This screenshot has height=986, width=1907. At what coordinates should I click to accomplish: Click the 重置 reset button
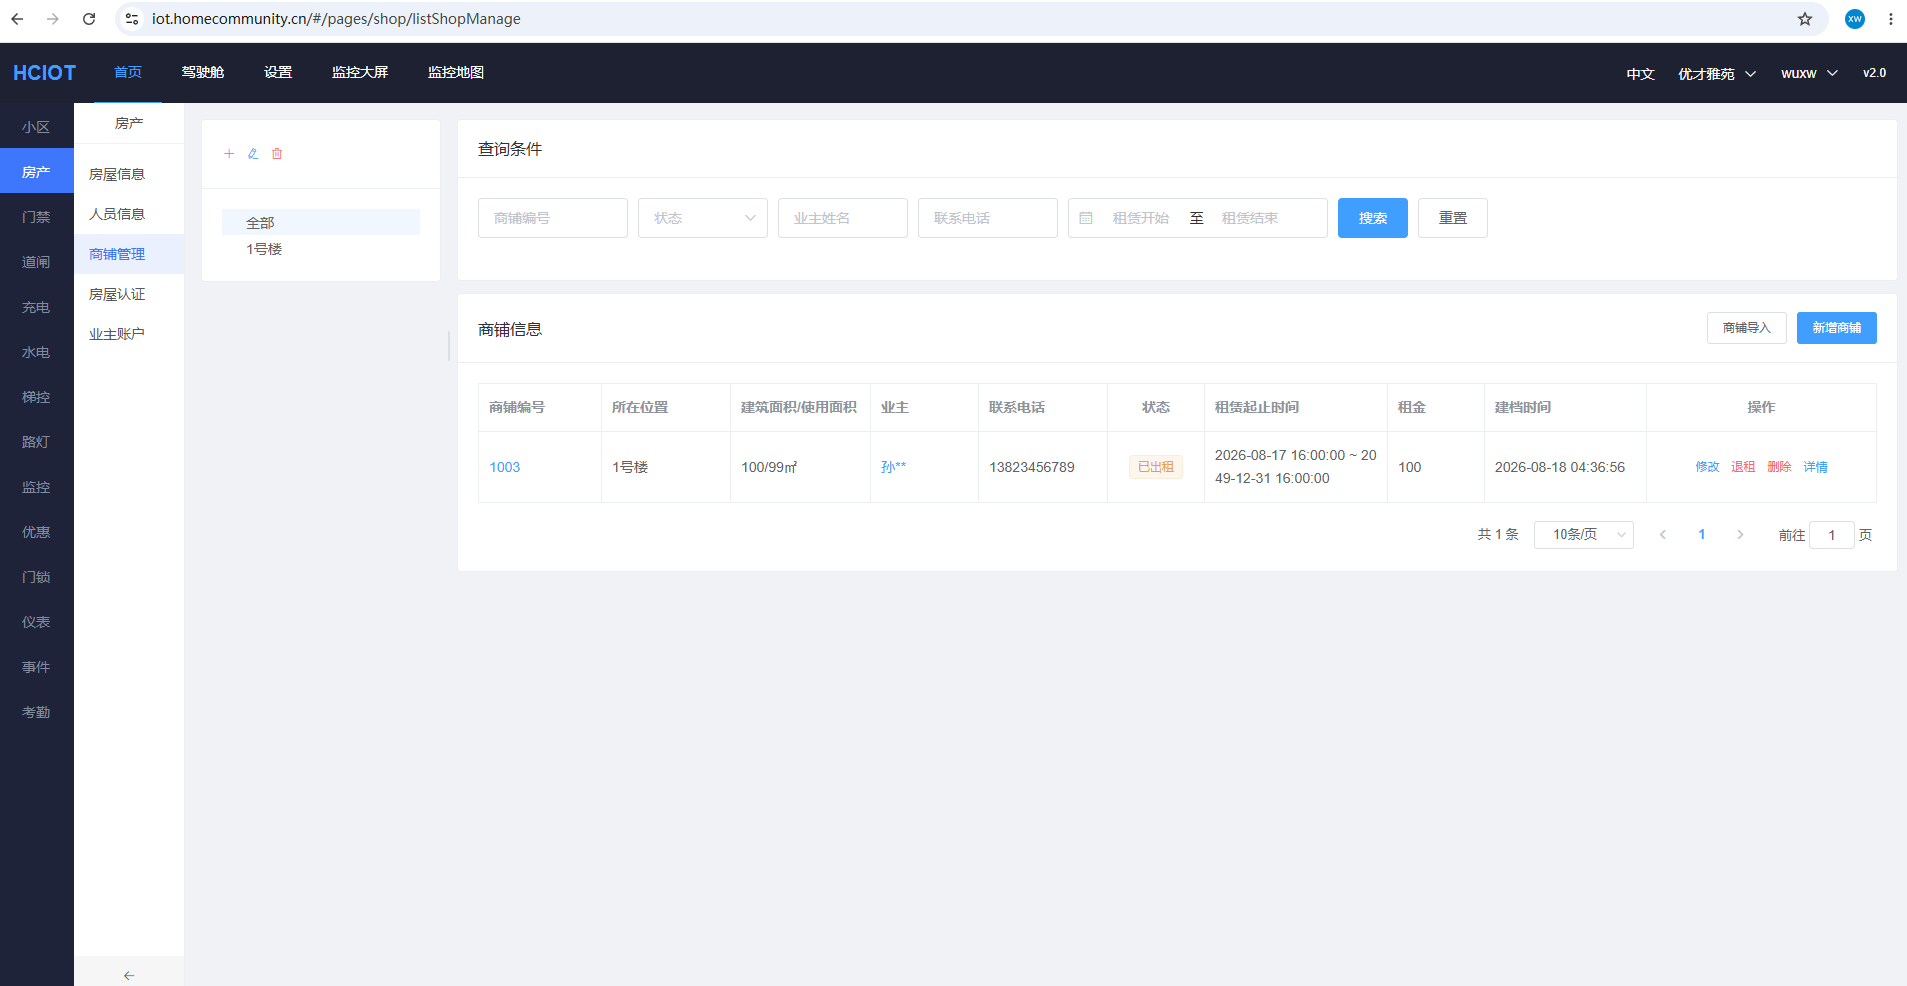click(1453, 218)
